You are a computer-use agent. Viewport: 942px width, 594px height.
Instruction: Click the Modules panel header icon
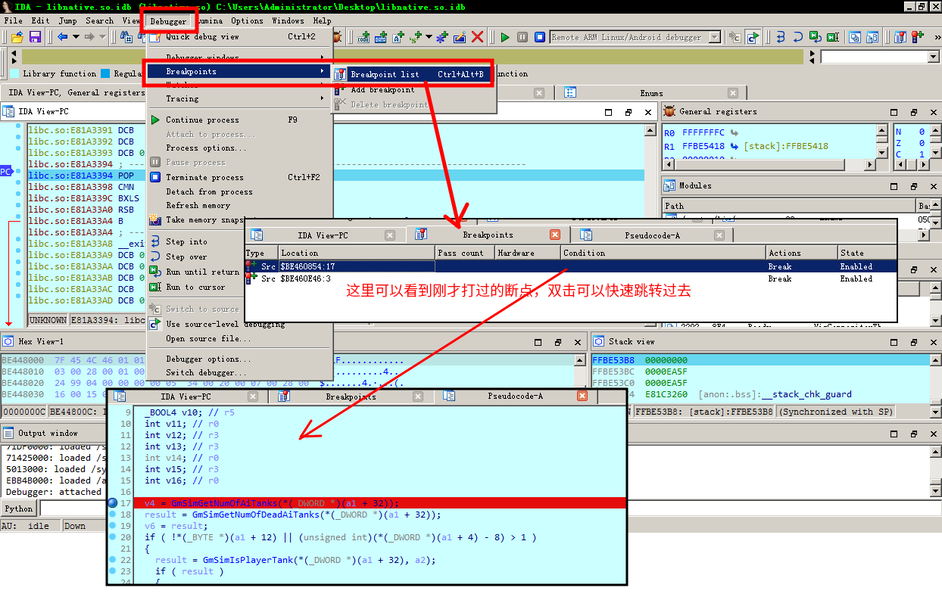tap(669, 186)
